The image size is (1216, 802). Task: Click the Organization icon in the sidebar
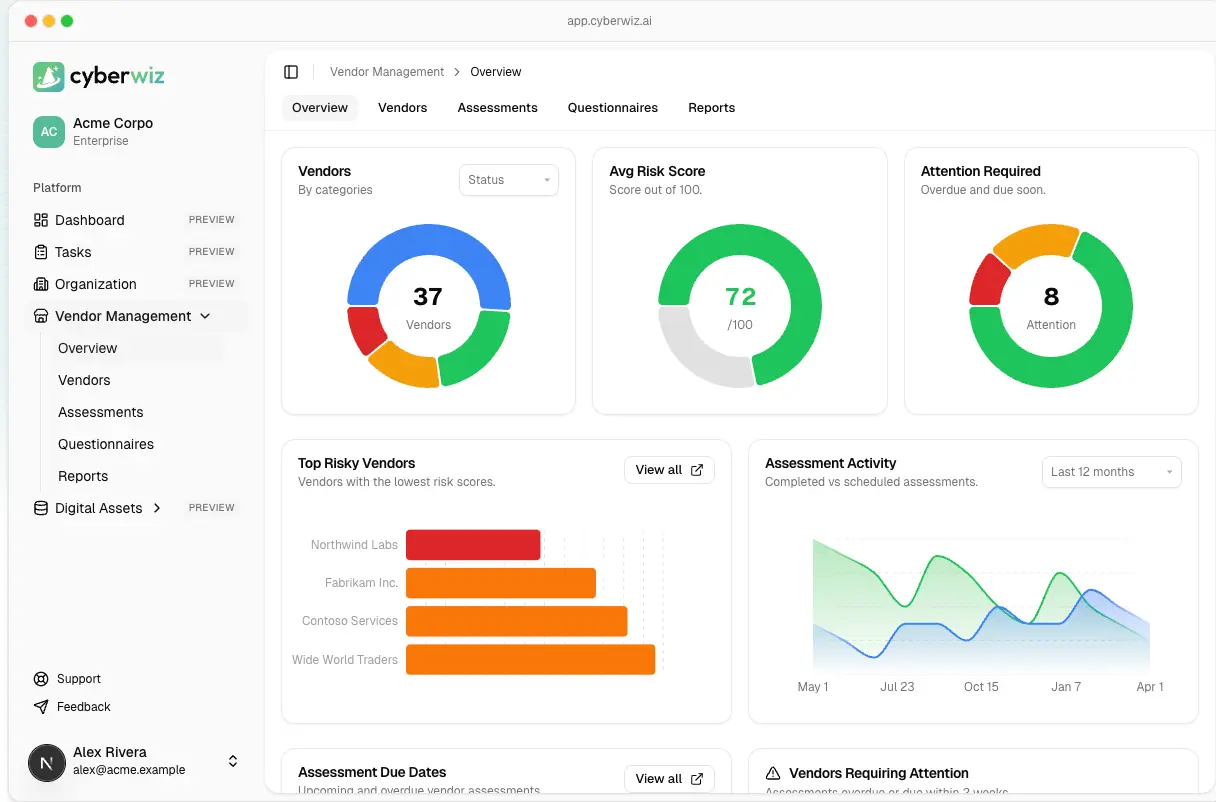click(x=41, y=284)
